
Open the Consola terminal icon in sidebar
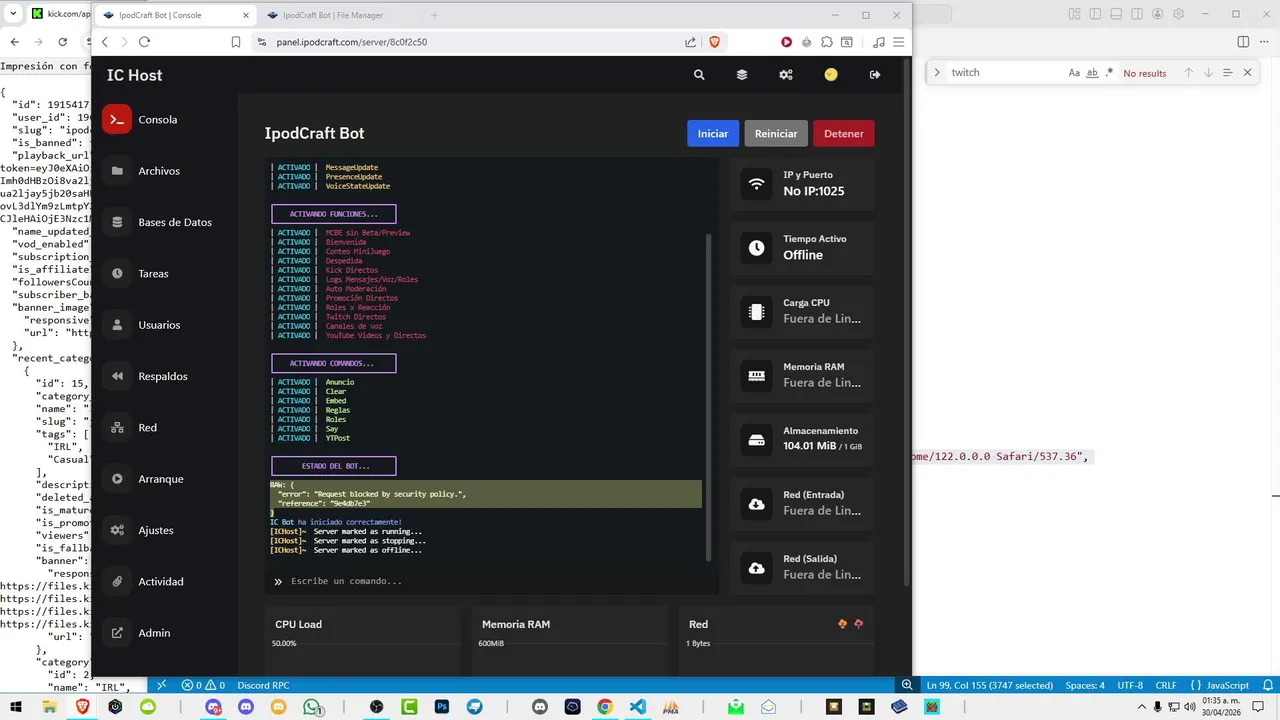coord(117,120)
